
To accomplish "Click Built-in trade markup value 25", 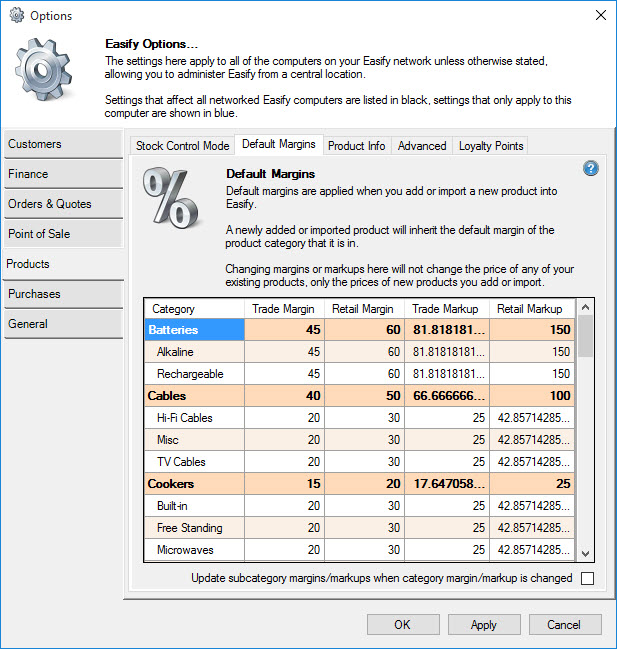I will pos(447,506).
